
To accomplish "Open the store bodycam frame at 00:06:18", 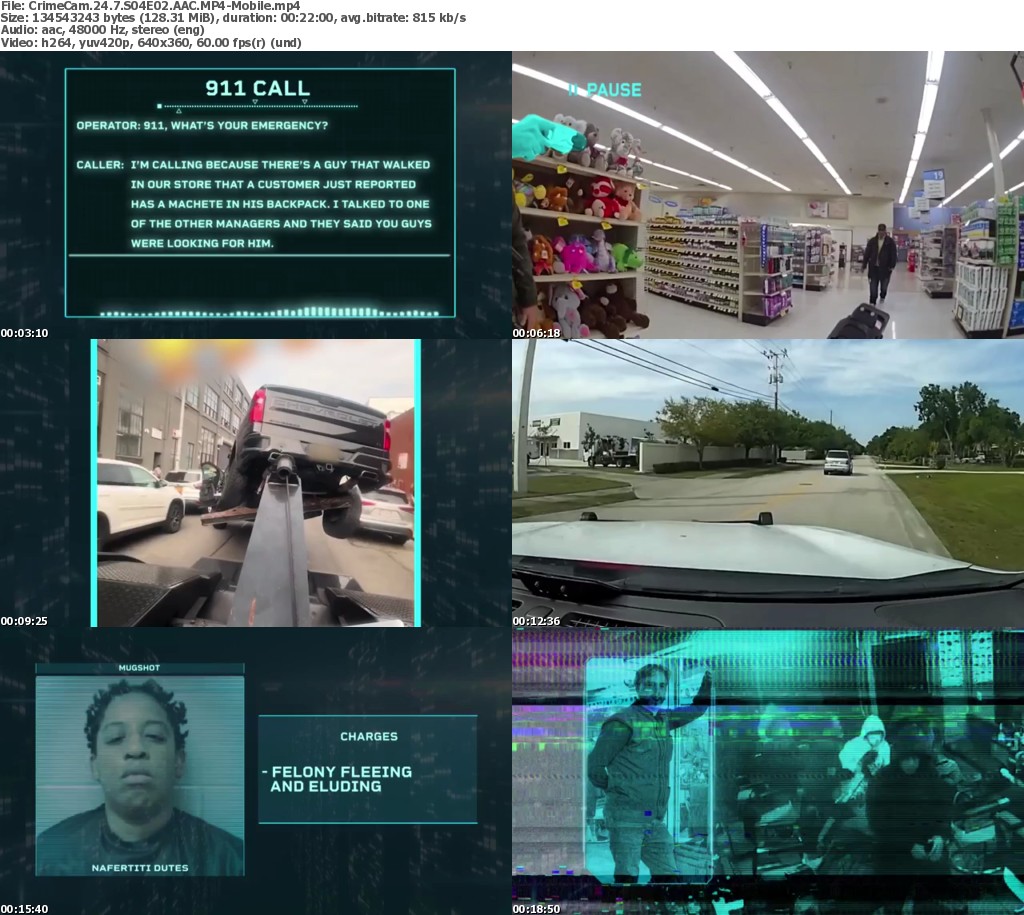I will pos(768,195).
